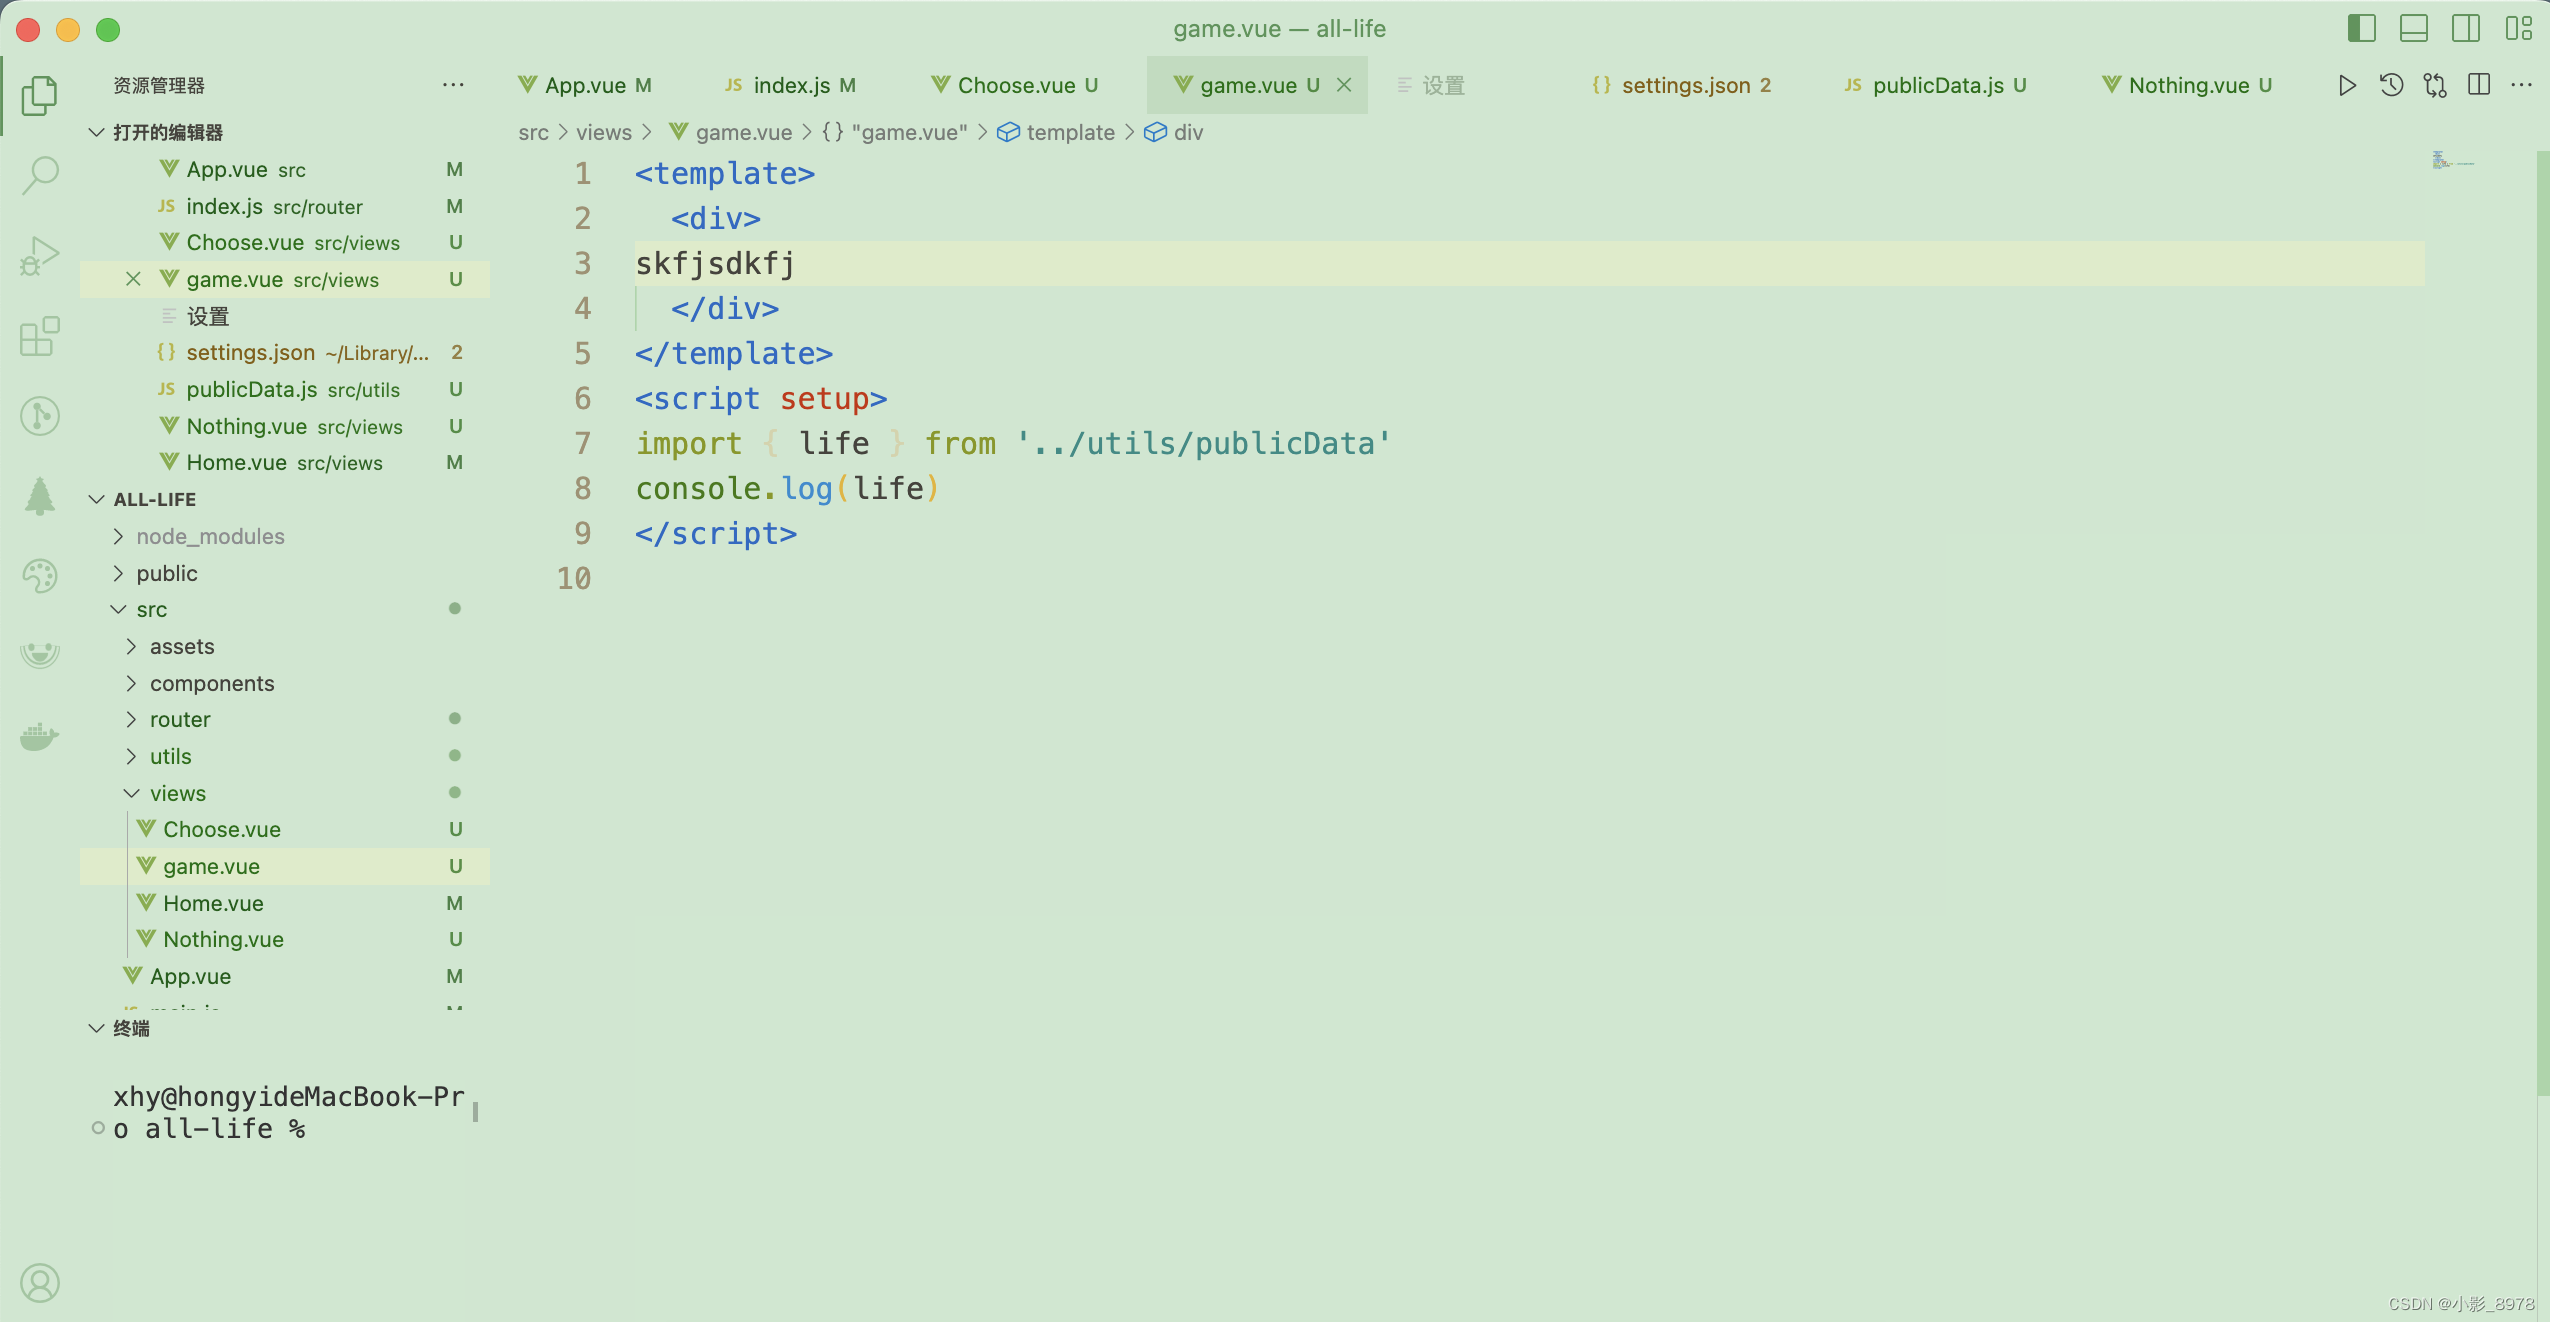This screenshot has height=1322, width=2550.
Task: Toggle the bottom panel visibility
Action: coord(2415,29)
